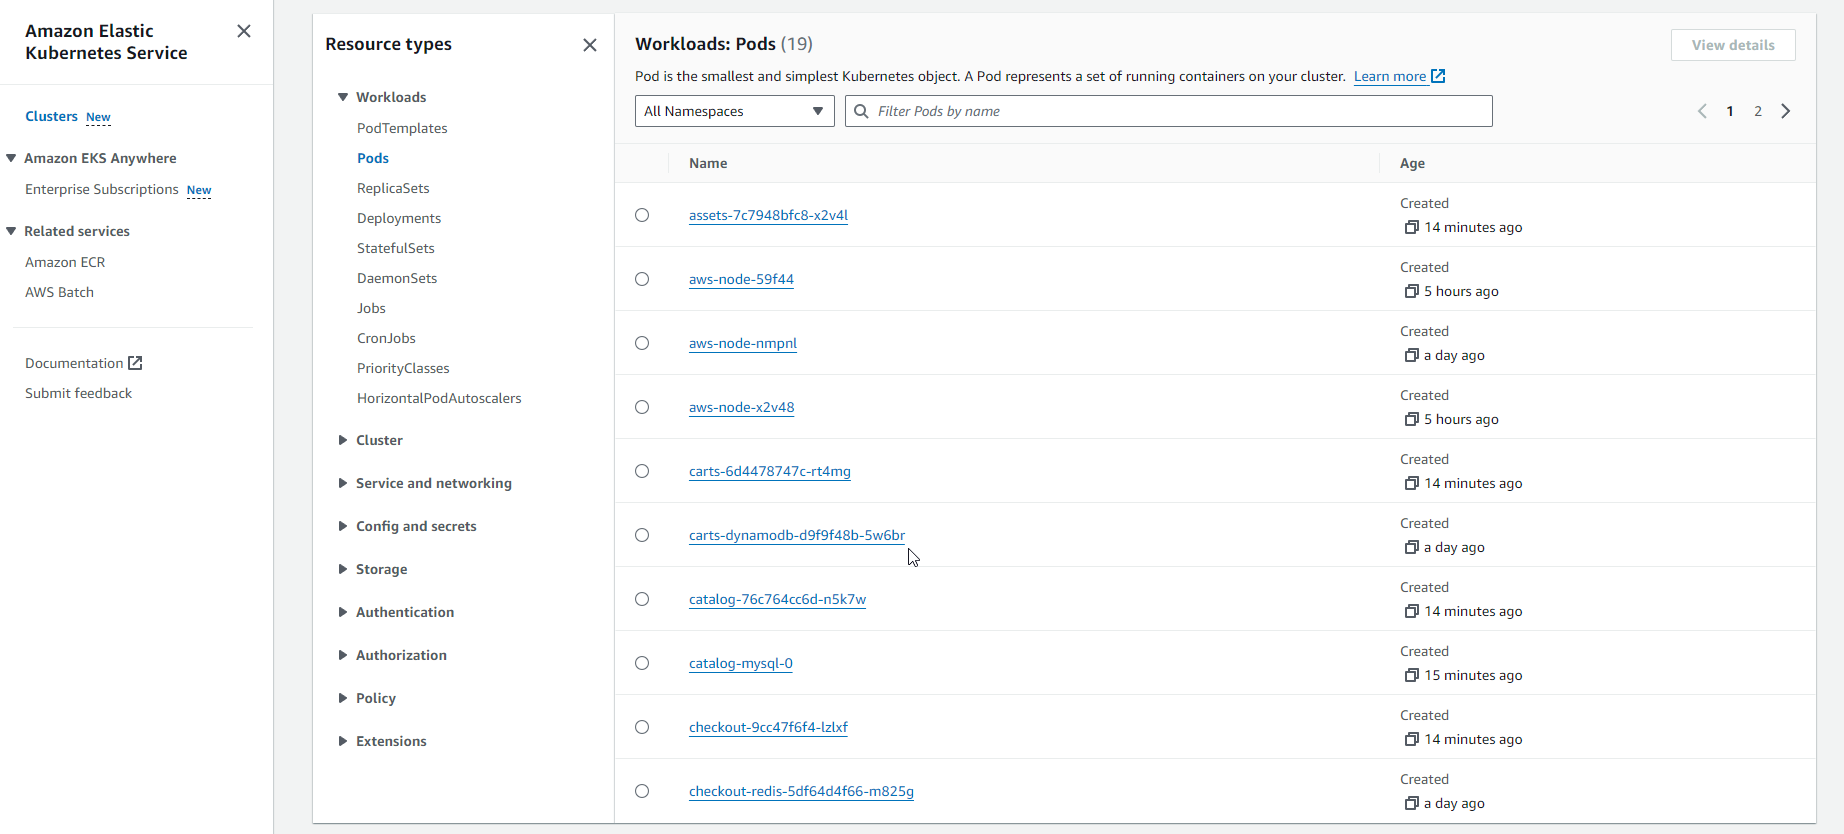Click the copy icon for aws-node-nmpnl age
The height and width of the screenshot is (834, 1844).
pyautogui.click(x=1411, y=355)
